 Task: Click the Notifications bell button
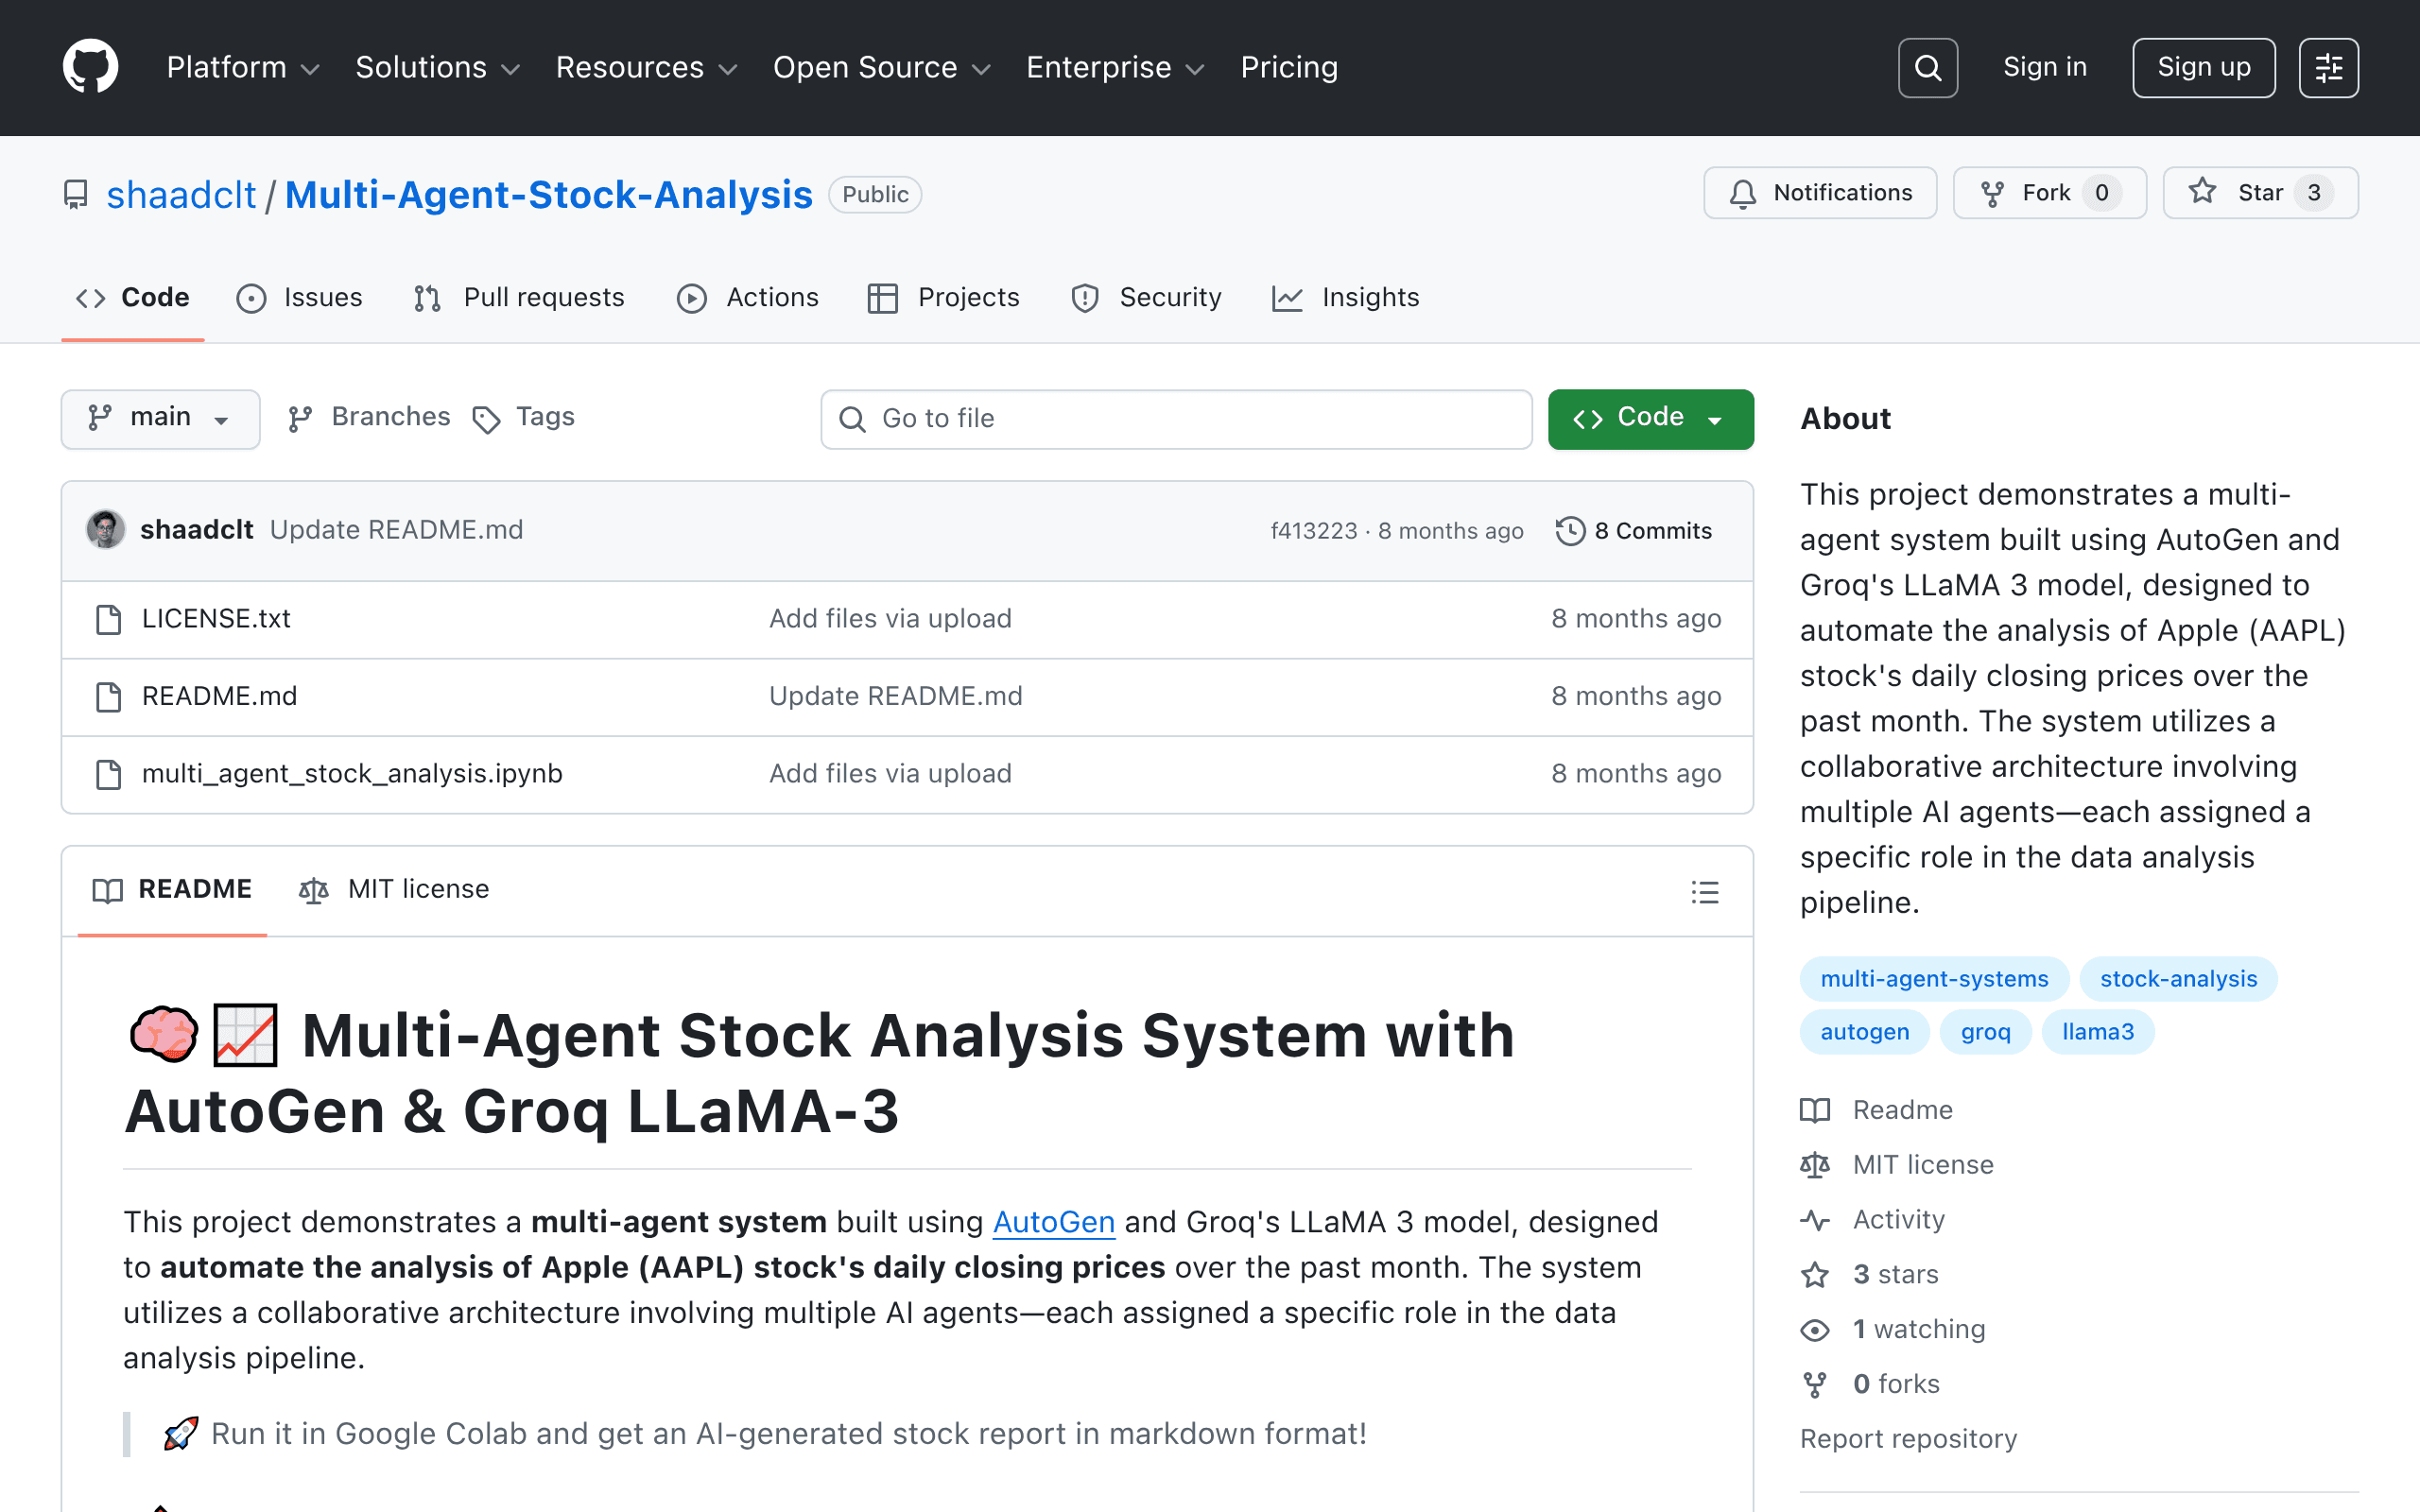(x=1820, y=193)
